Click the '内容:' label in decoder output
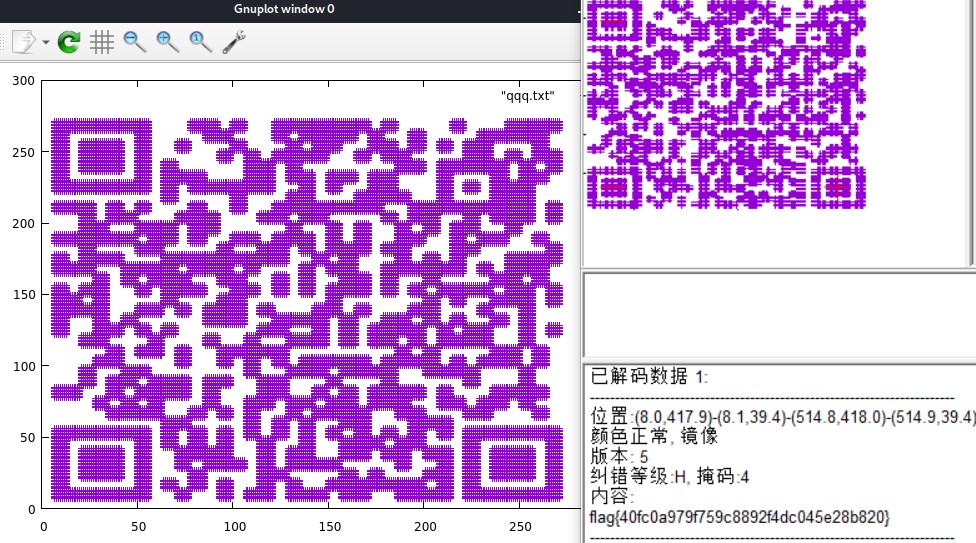The image size is (976, 543). pos(612,497)
